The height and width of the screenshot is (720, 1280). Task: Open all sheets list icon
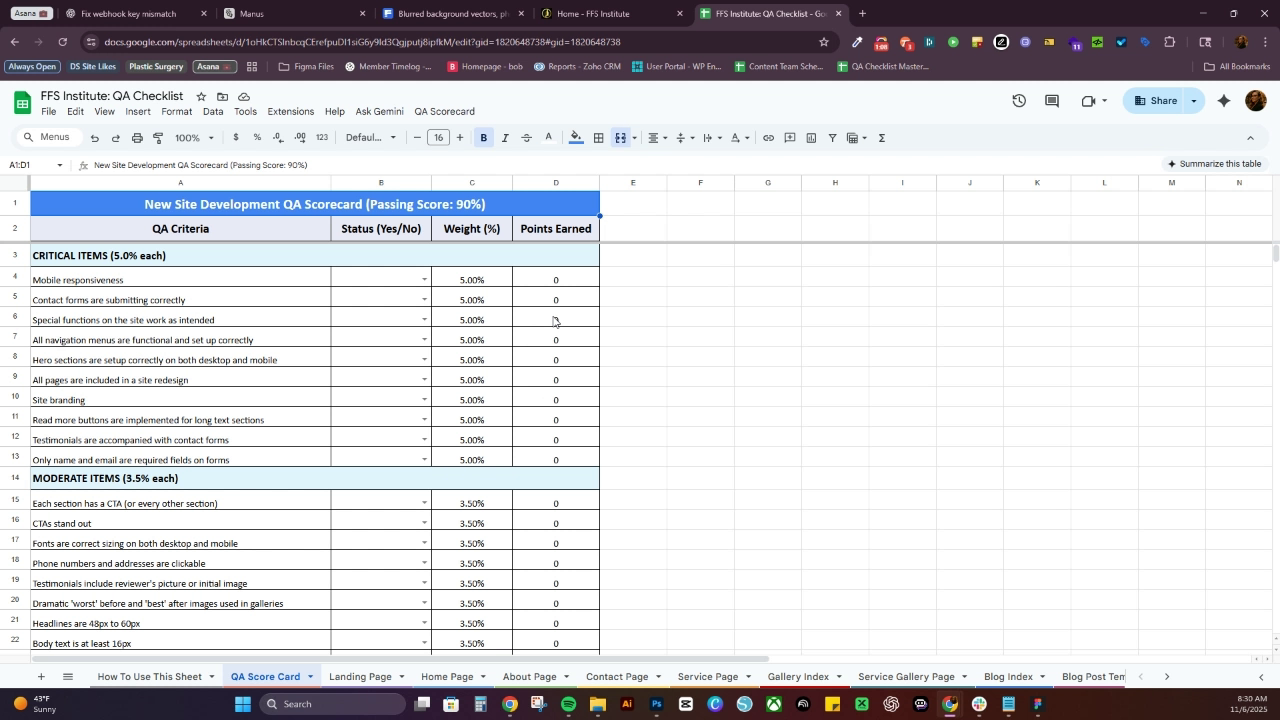pyautogui.click(x=68, y=677)
